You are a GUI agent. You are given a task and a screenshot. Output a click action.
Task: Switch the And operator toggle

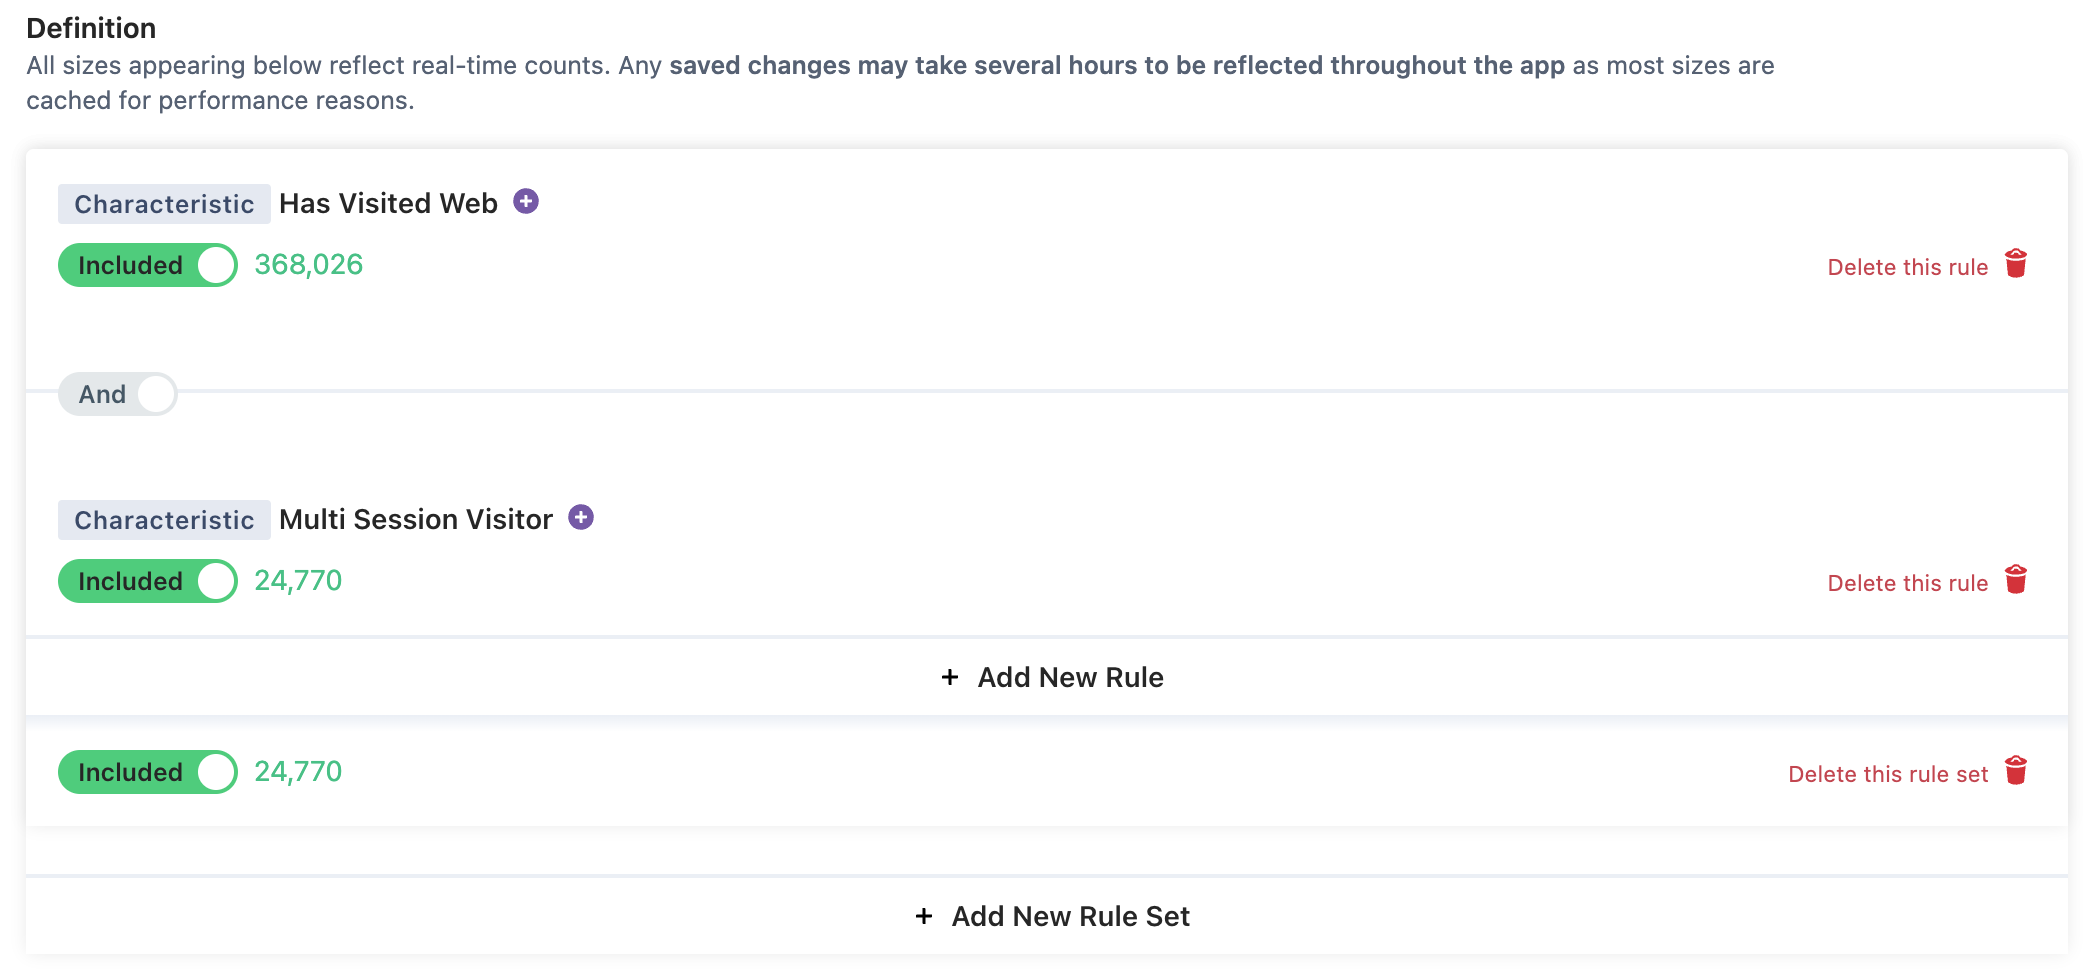(x=118, y=394)
